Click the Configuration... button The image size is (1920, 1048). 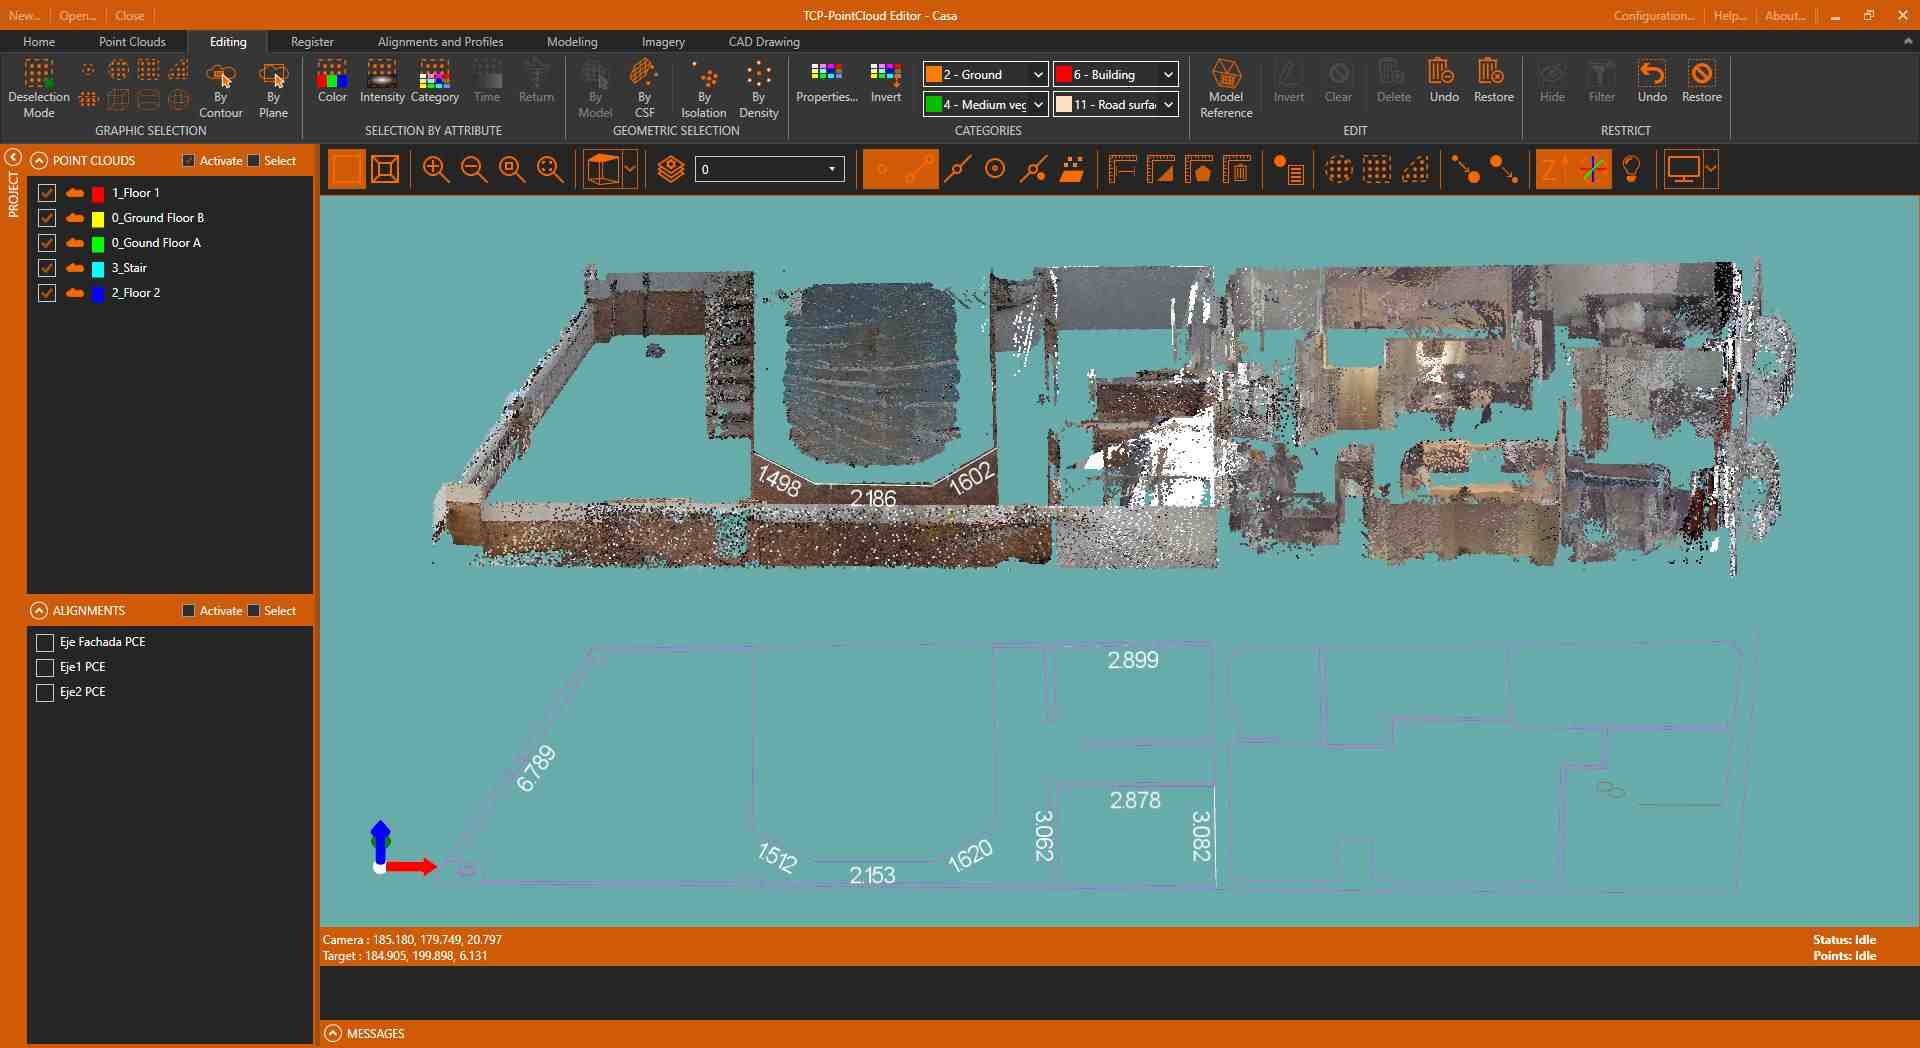[1653, 16]
